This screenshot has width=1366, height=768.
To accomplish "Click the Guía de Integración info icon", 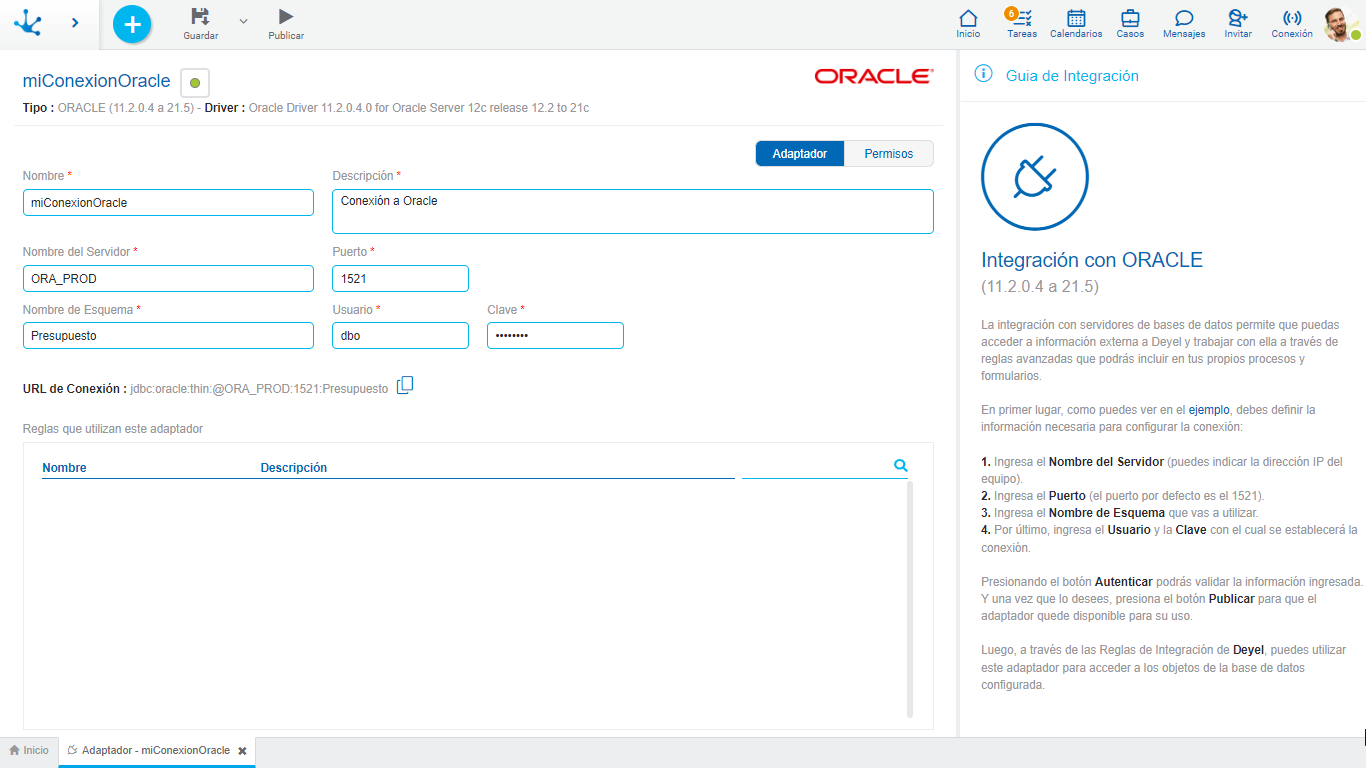I will 984,74.
